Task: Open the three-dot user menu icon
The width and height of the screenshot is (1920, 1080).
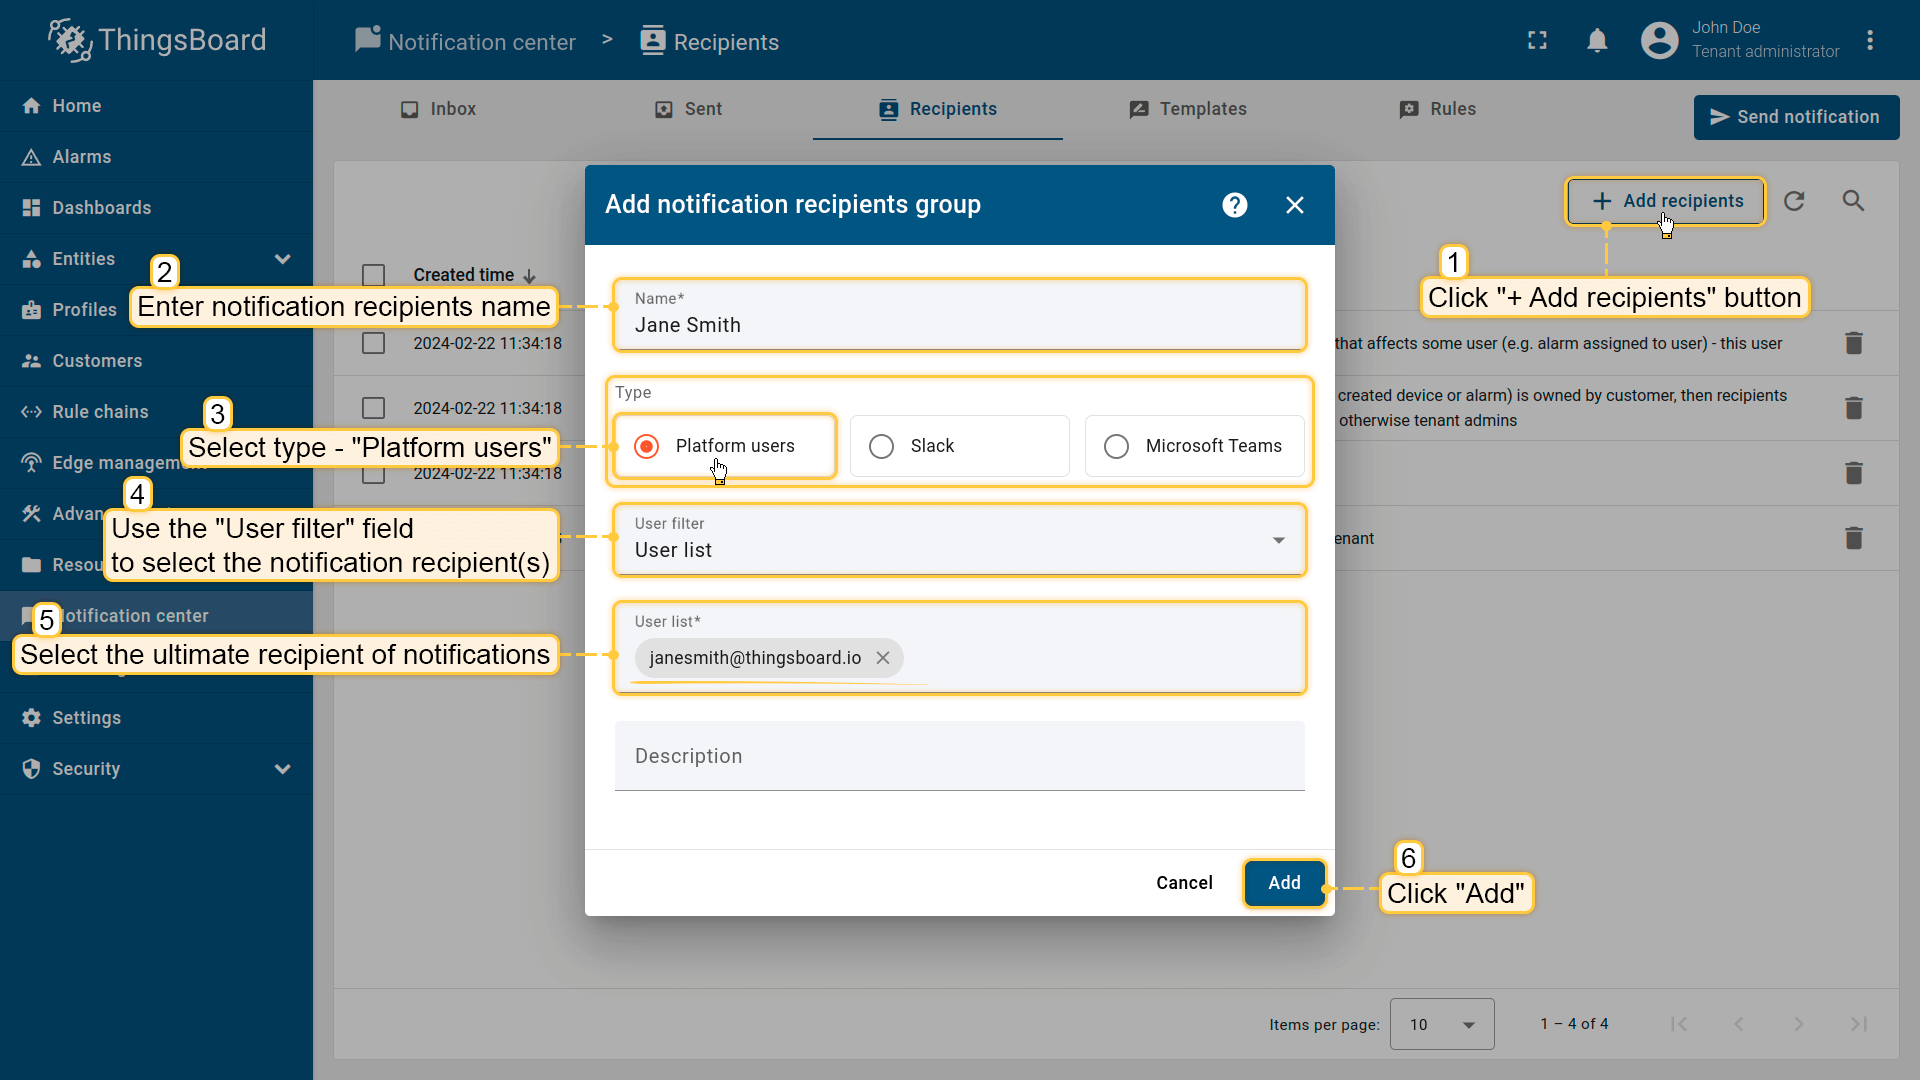Action: point(1870,41)
